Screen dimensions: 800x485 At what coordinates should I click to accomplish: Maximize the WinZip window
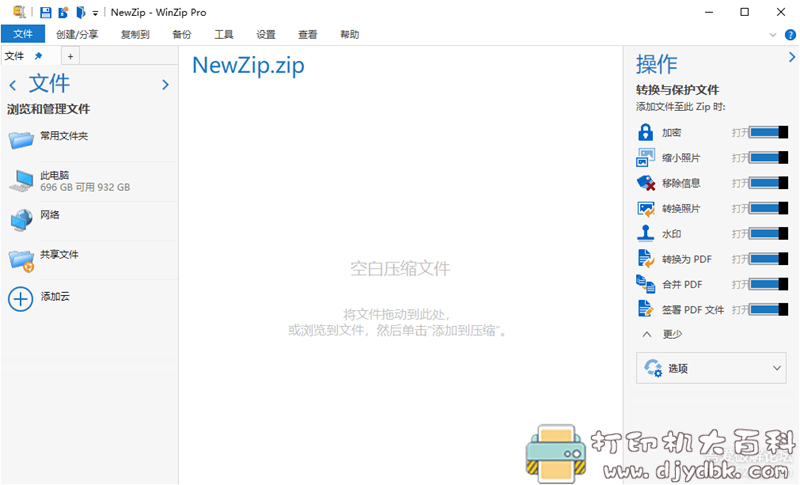click(x=744, y=12)
